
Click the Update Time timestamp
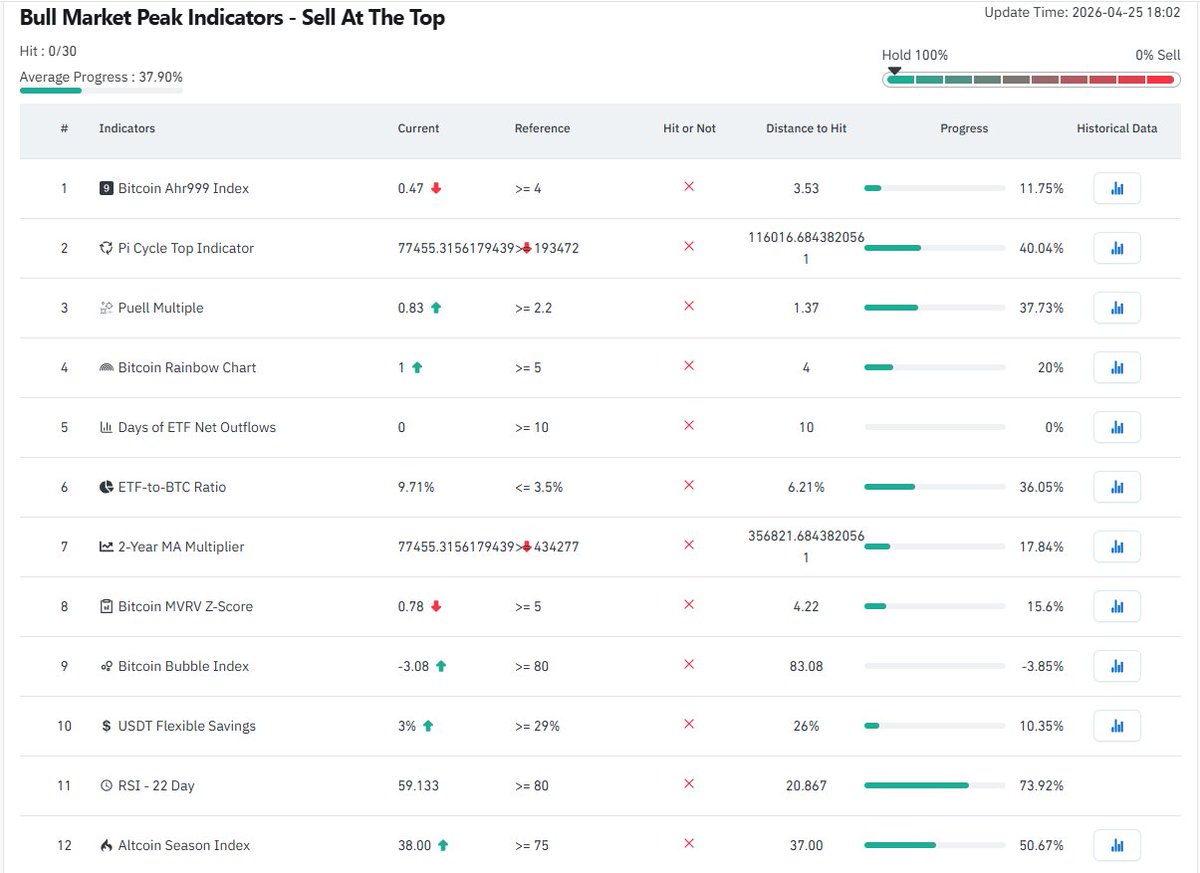[1082, 12]
